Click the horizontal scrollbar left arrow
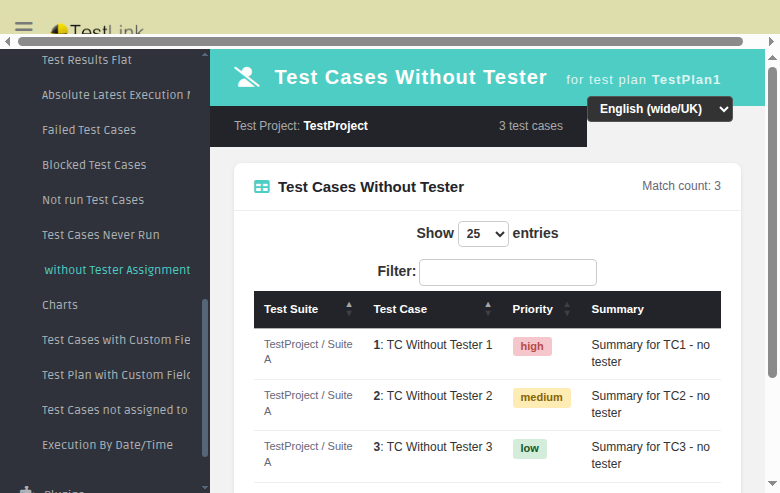780x493 pixels. tap(7, 41)
